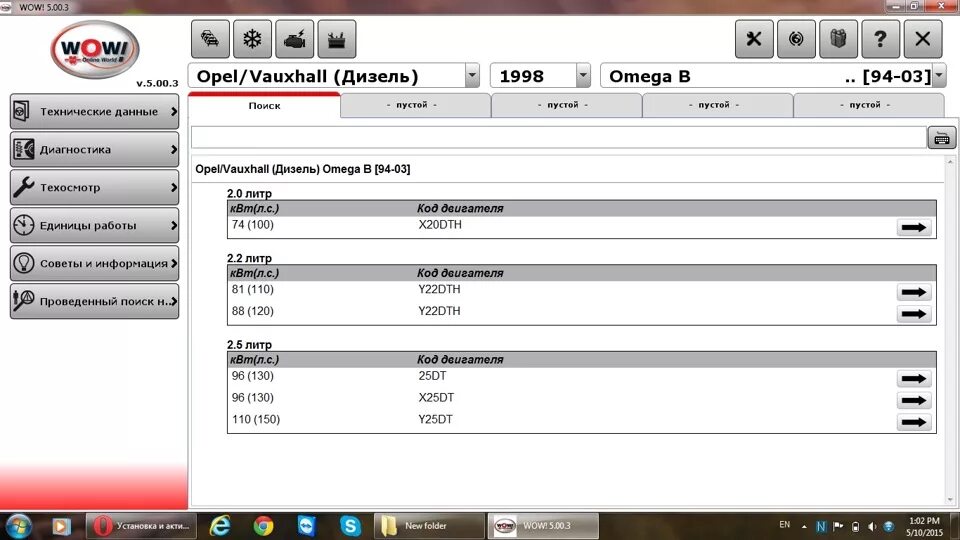Click the 2.5 литр heading
Screen dimensions: 960x540
coord(249,345)
